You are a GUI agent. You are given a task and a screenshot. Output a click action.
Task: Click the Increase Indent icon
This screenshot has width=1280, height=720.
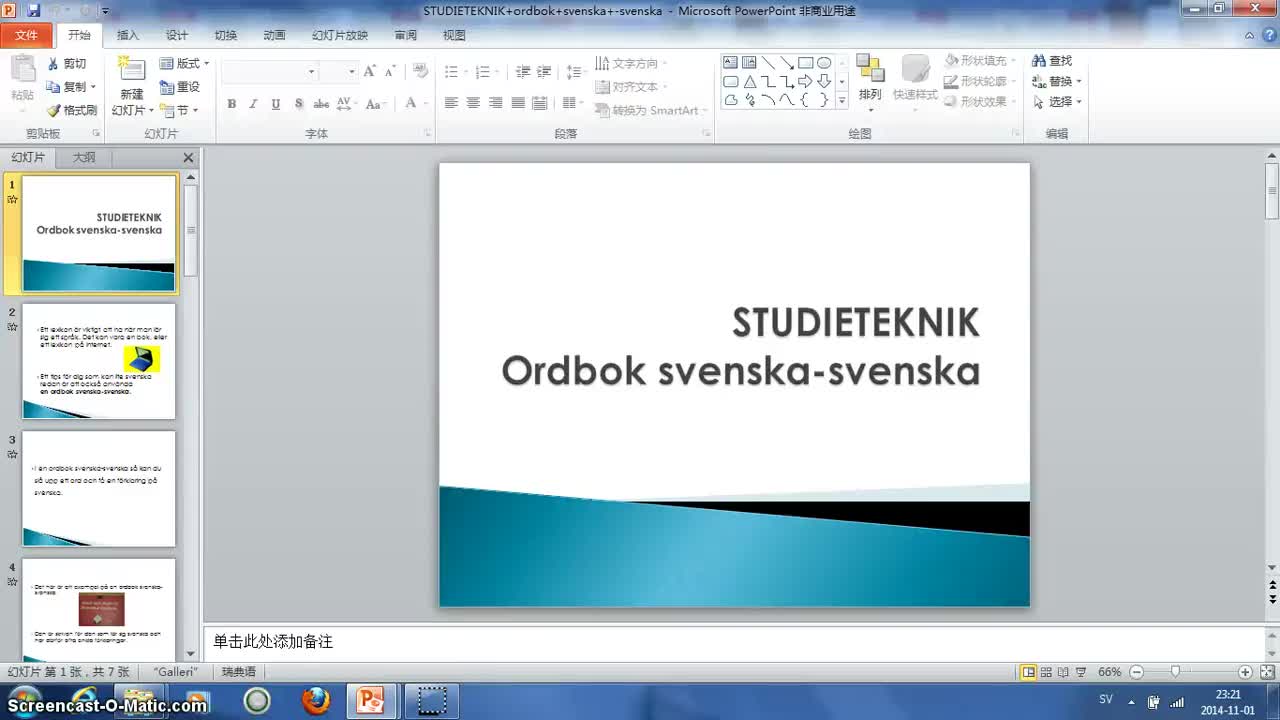click(544, 71)
